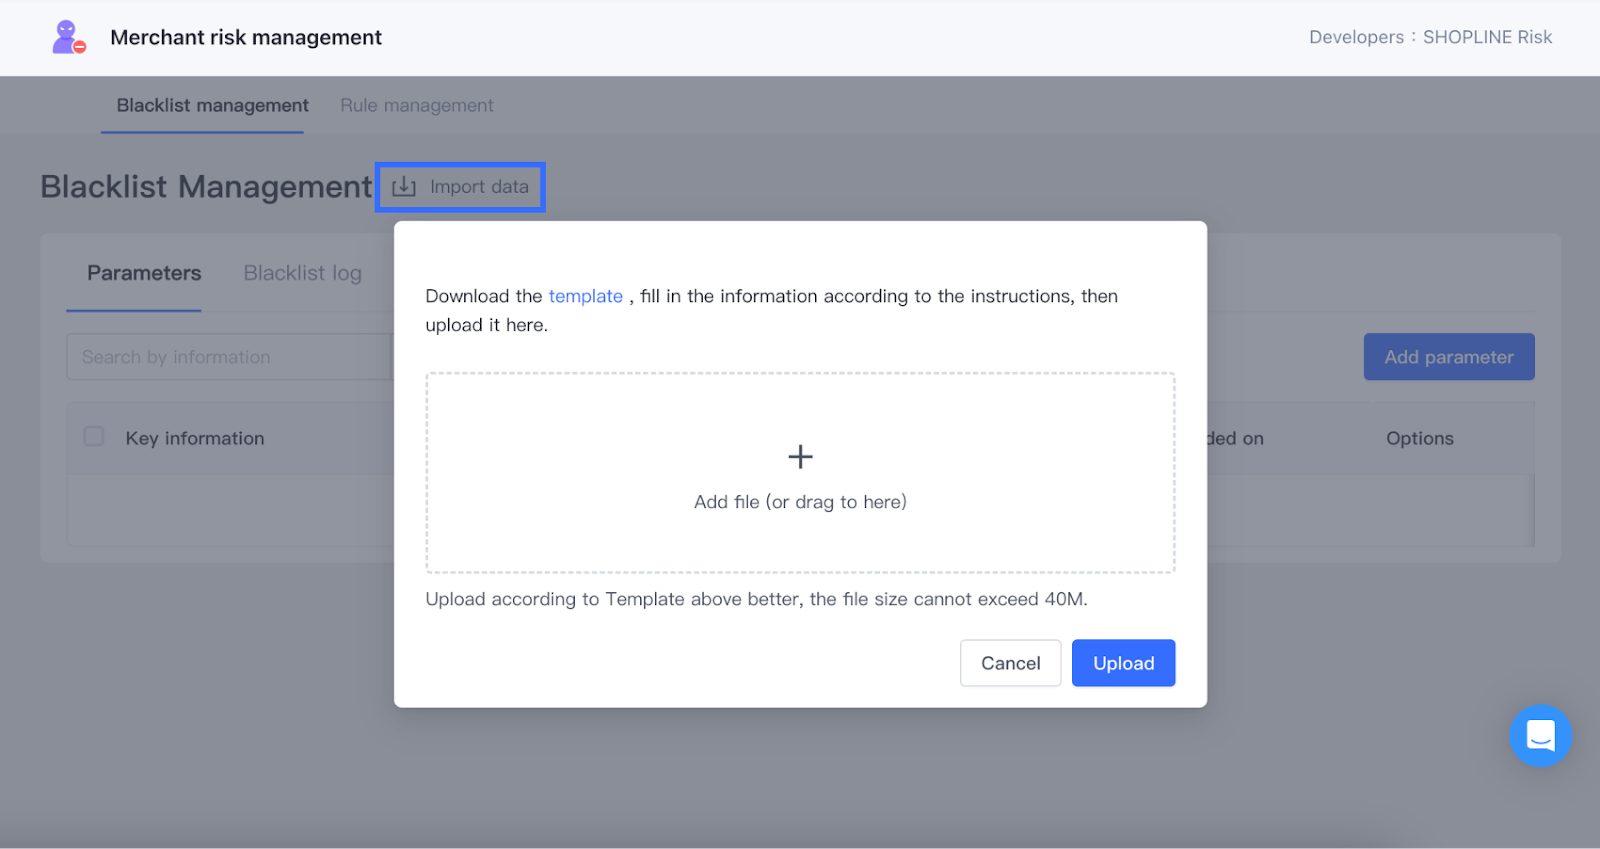Go to the Blacklist log tab

point(302,273)
